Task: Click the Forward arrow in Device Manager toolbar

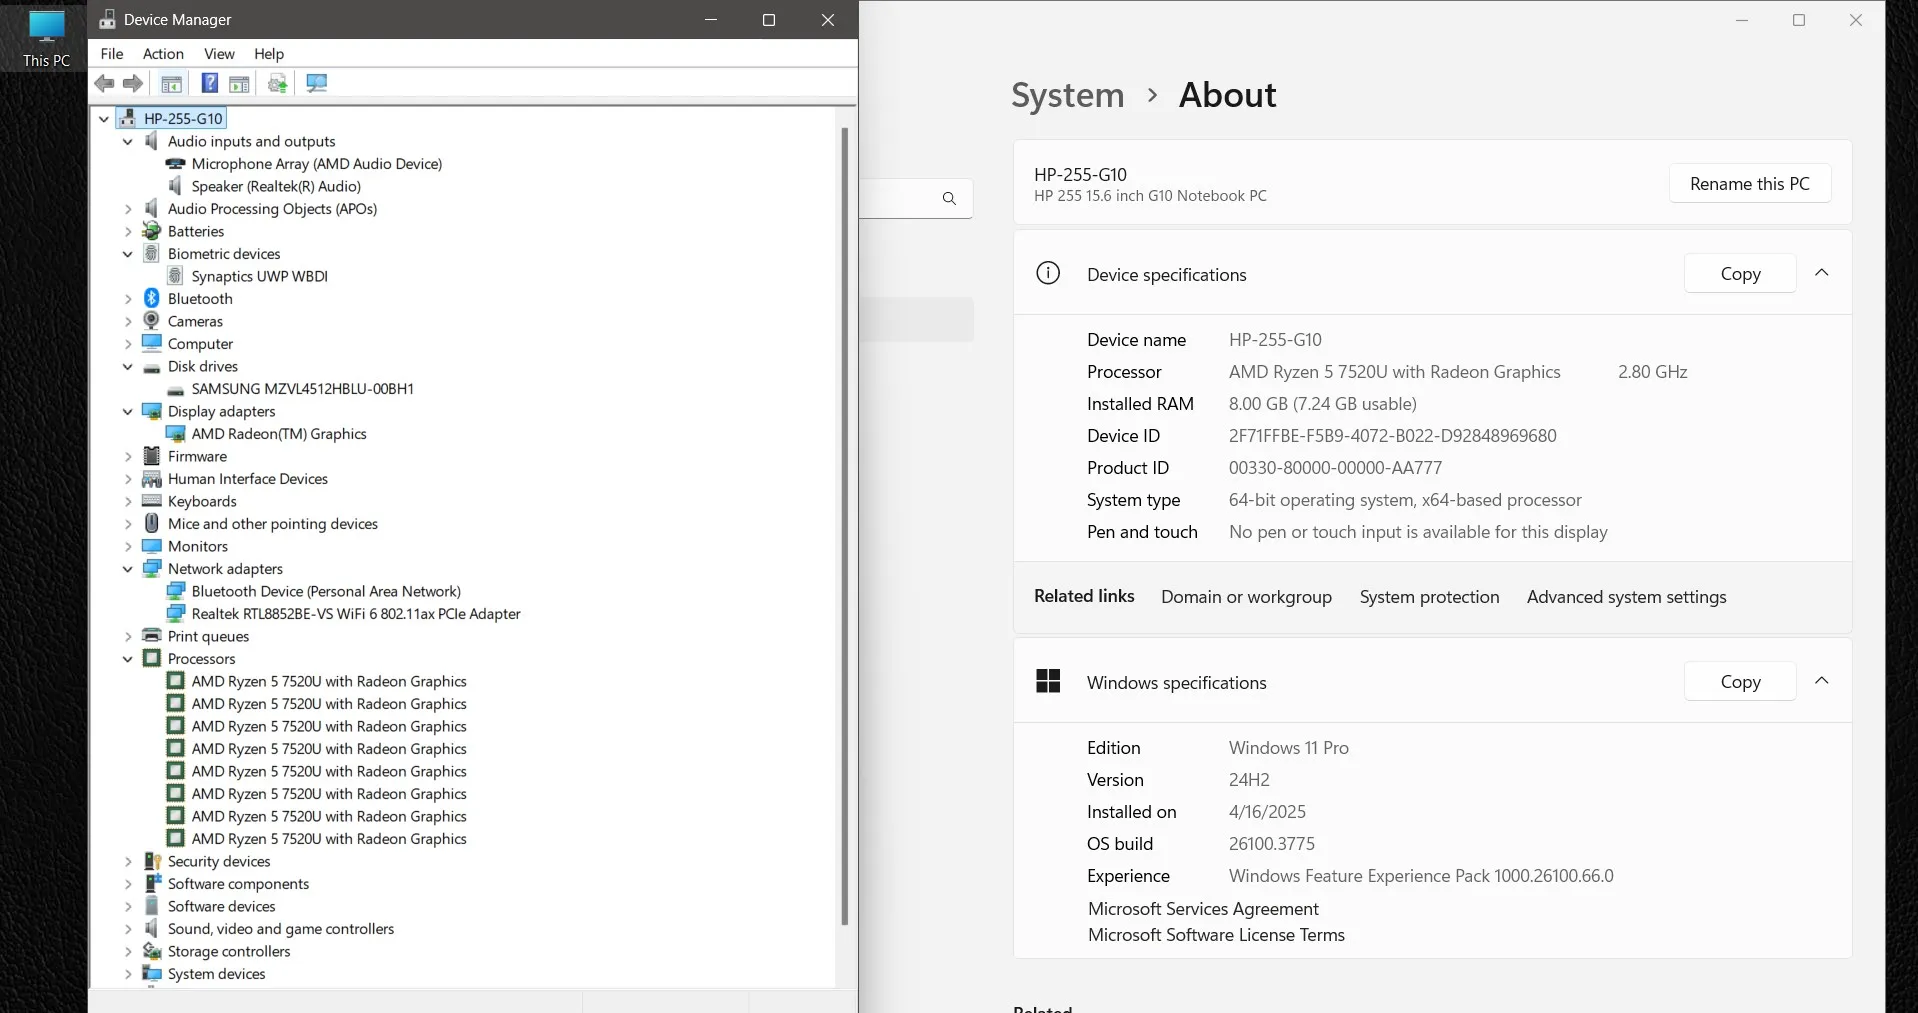Action: [x=132, y=83]
